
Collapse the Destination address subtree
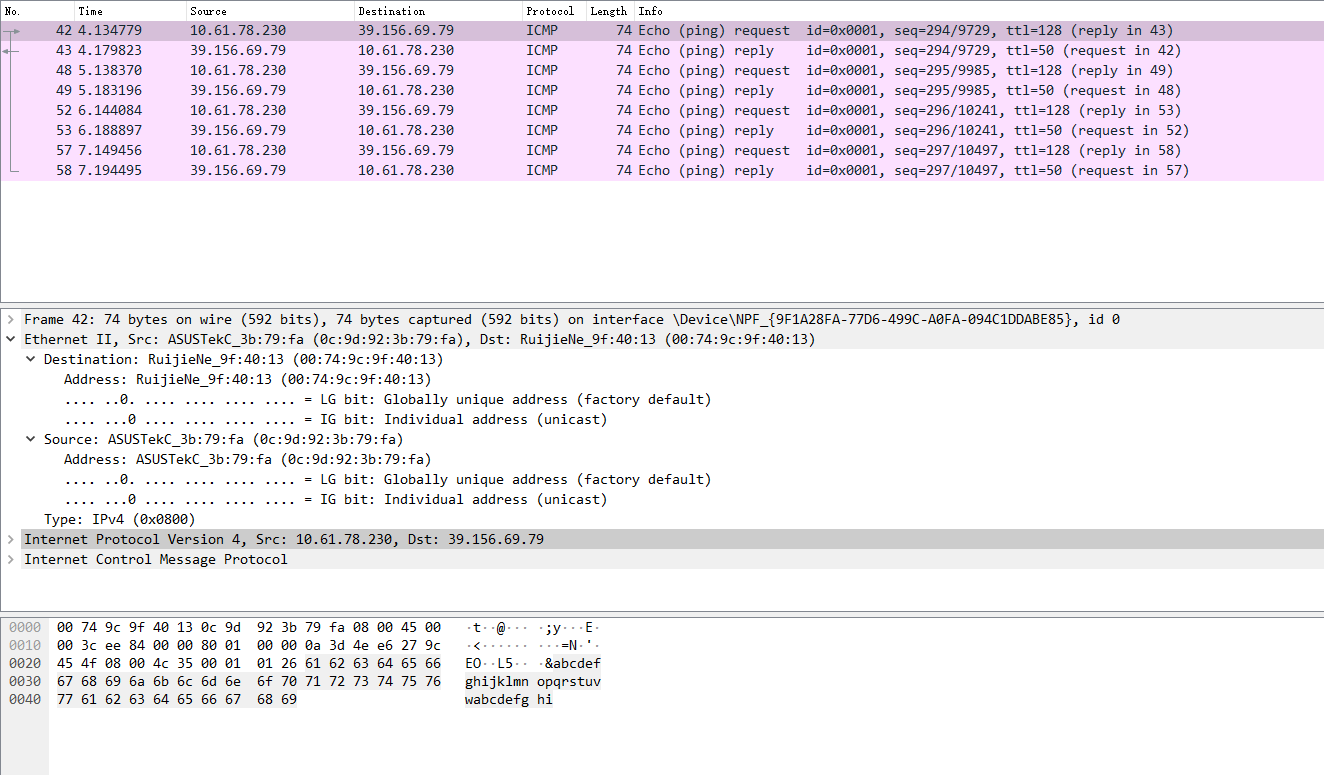click(30, 359)
